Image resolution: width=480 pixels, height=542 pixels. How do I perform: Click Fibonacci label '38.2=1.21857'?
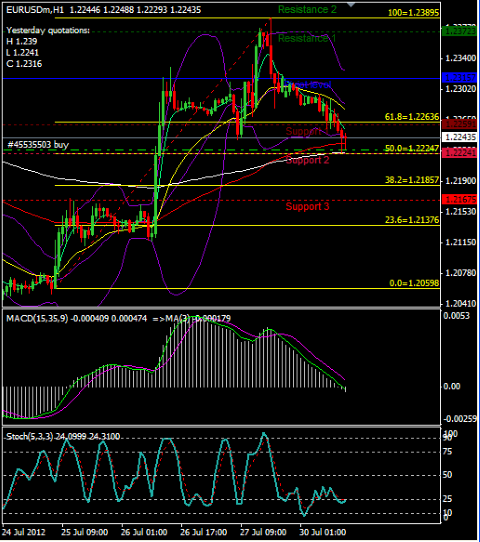click(x=412, y=180)
